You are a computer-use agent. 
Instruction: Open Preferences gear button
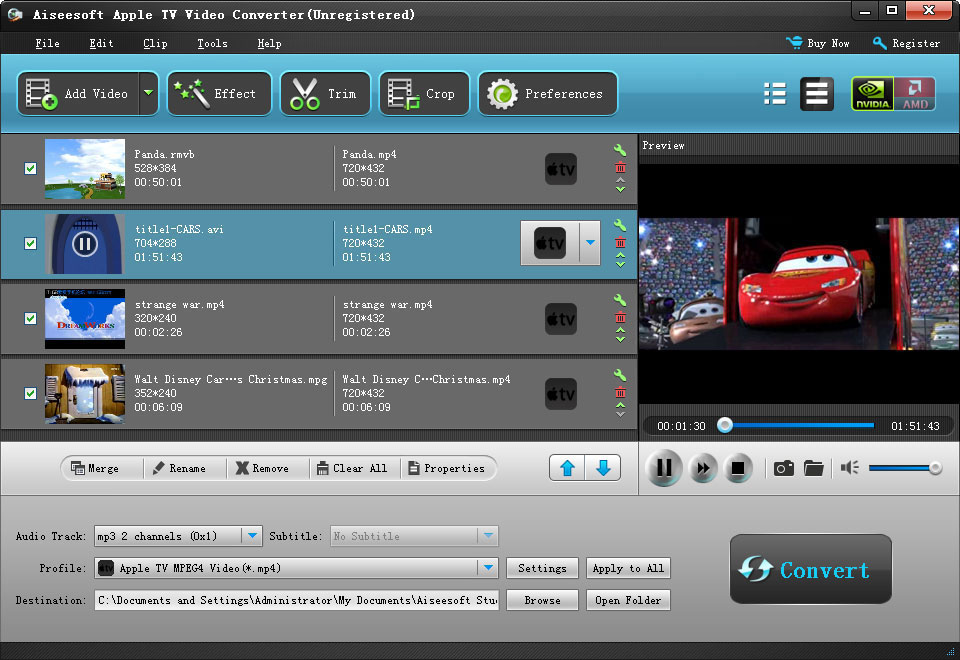[547, 94]
